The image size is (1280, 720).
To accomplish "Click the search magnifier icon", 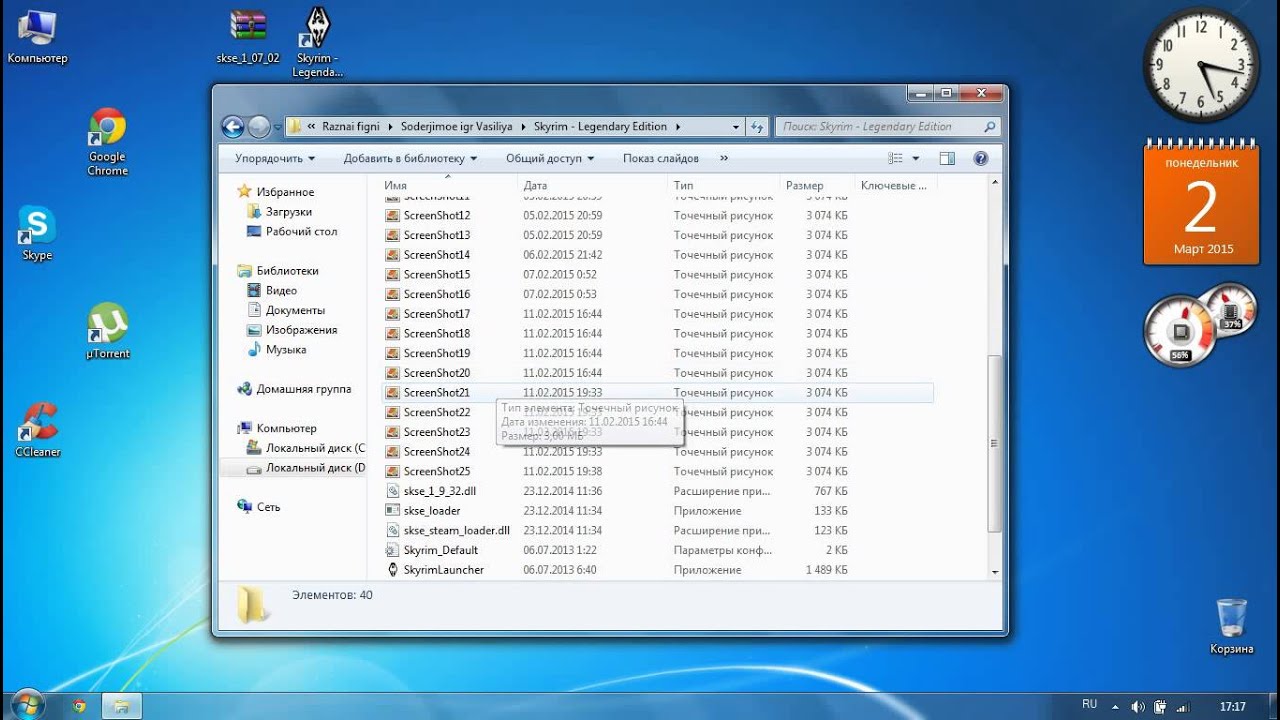I will point(989,127).
